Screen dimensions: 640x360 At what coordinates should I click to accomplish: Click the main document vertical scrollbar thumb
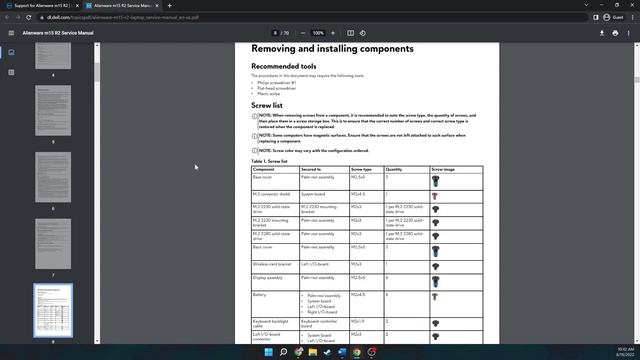(x=637, y=80)
